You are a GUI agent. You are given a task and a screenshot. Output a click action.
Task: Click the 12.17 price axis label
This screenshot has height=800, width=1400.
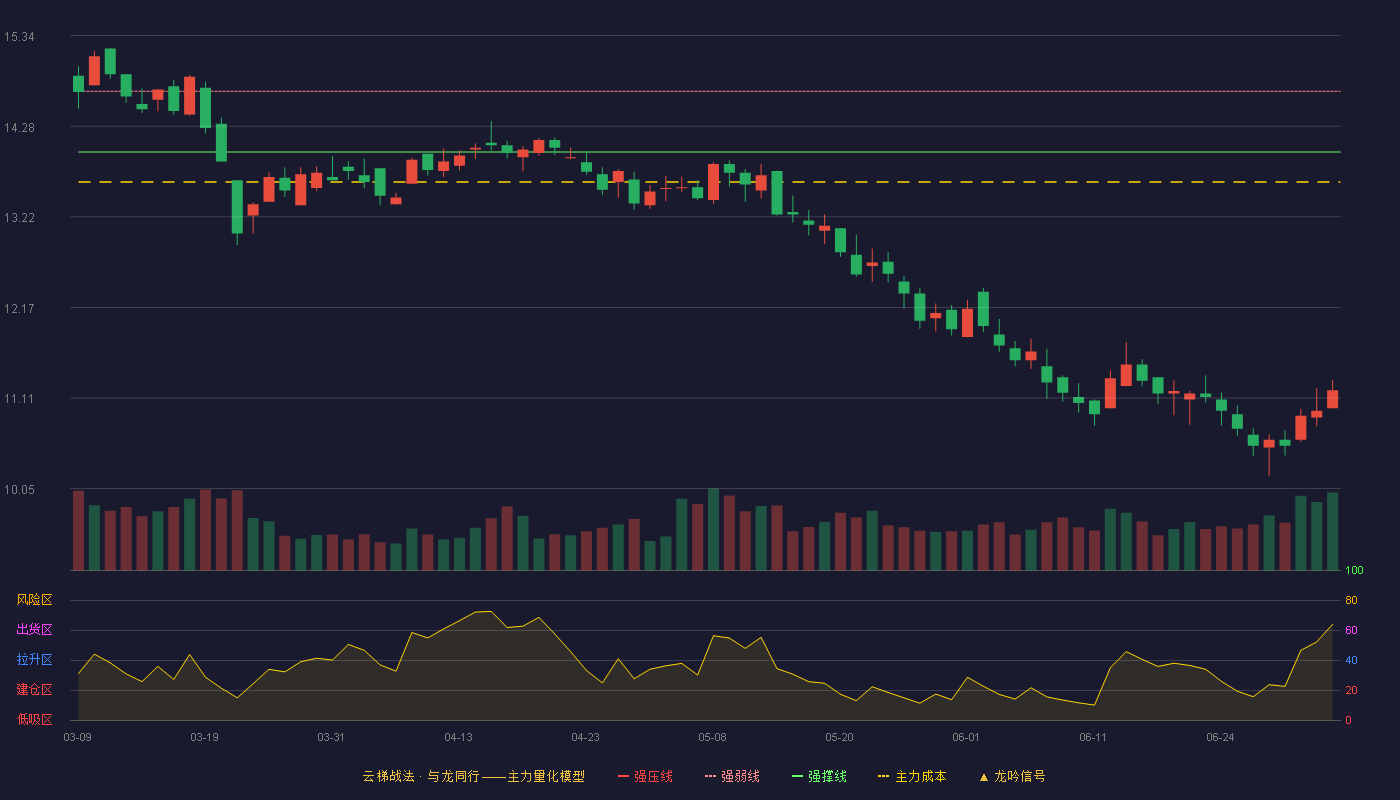tap(19, 308)
